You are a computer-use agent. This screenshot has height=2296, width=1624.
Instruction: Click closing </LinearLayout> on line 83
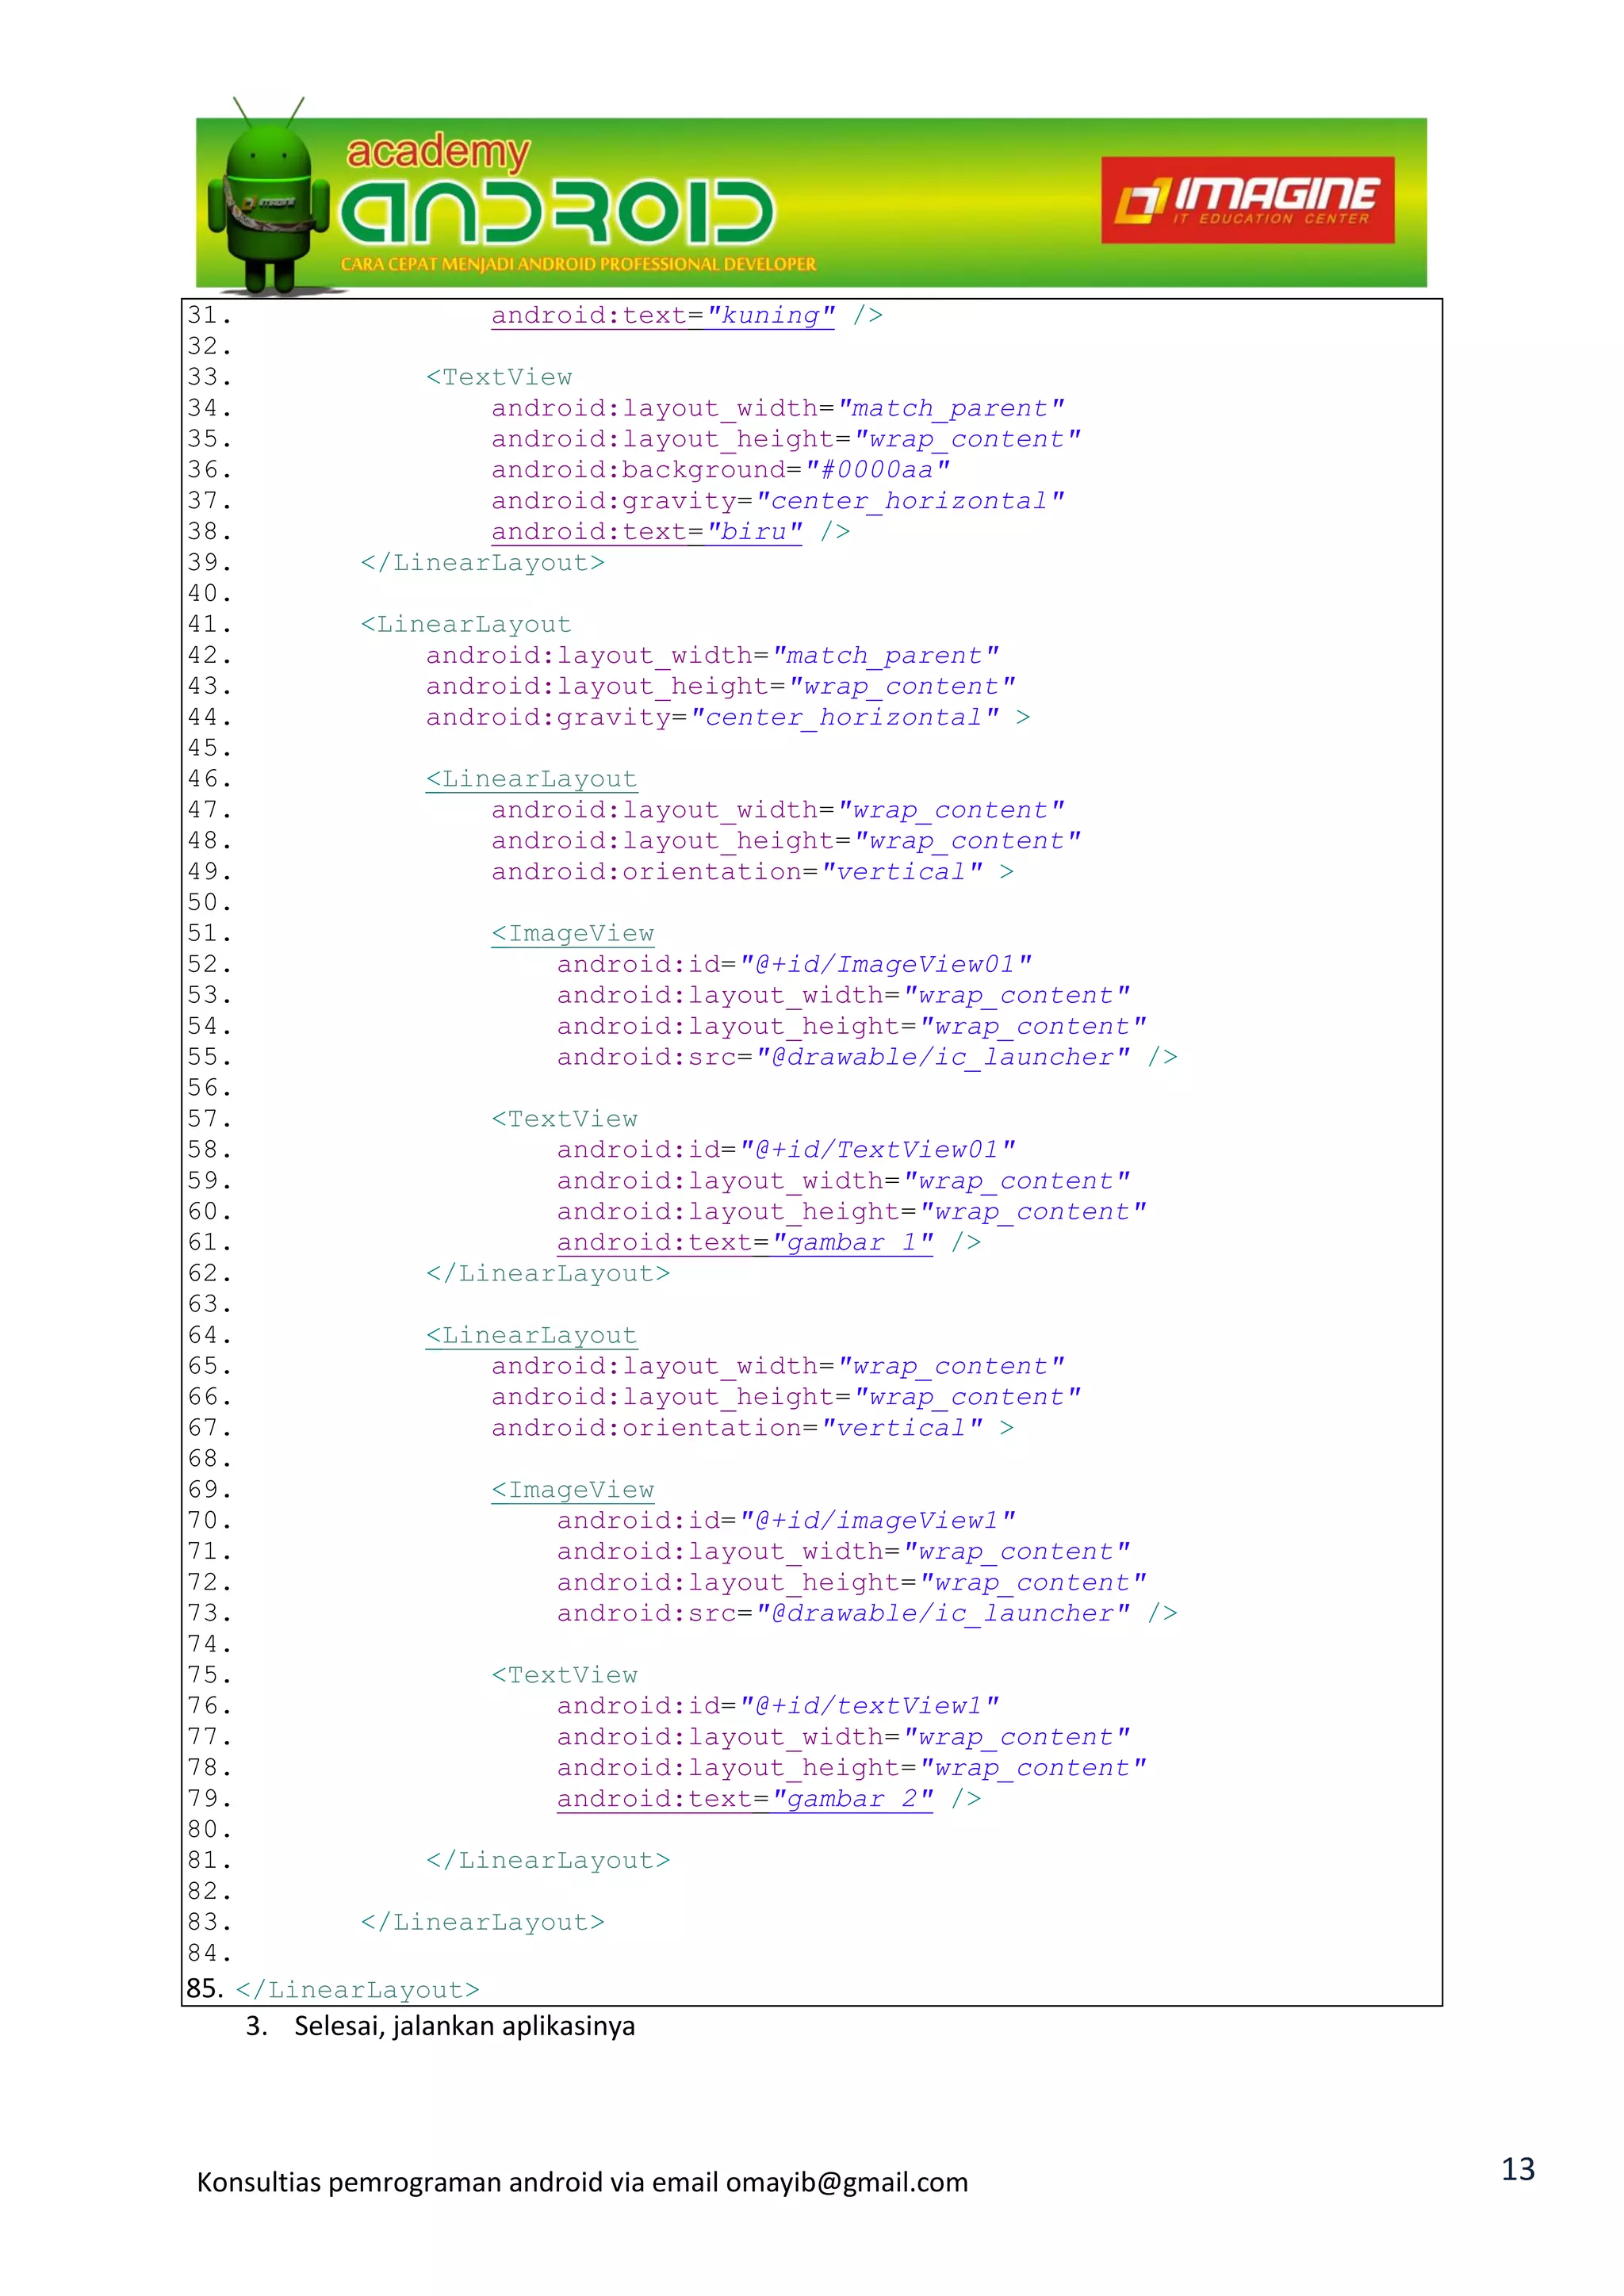point(482,1923)
